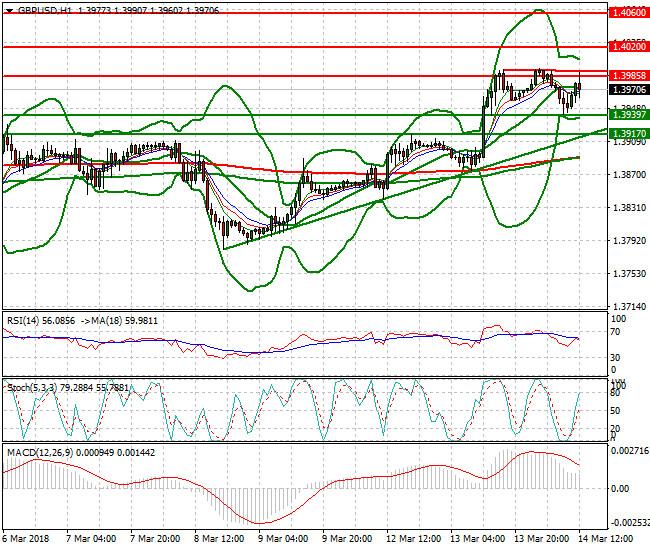Viewport: 650px width, 550px height.
Task: Click the 13 Mar 04:00 time label
Action: pyautogui.click(x=475, y=537)
